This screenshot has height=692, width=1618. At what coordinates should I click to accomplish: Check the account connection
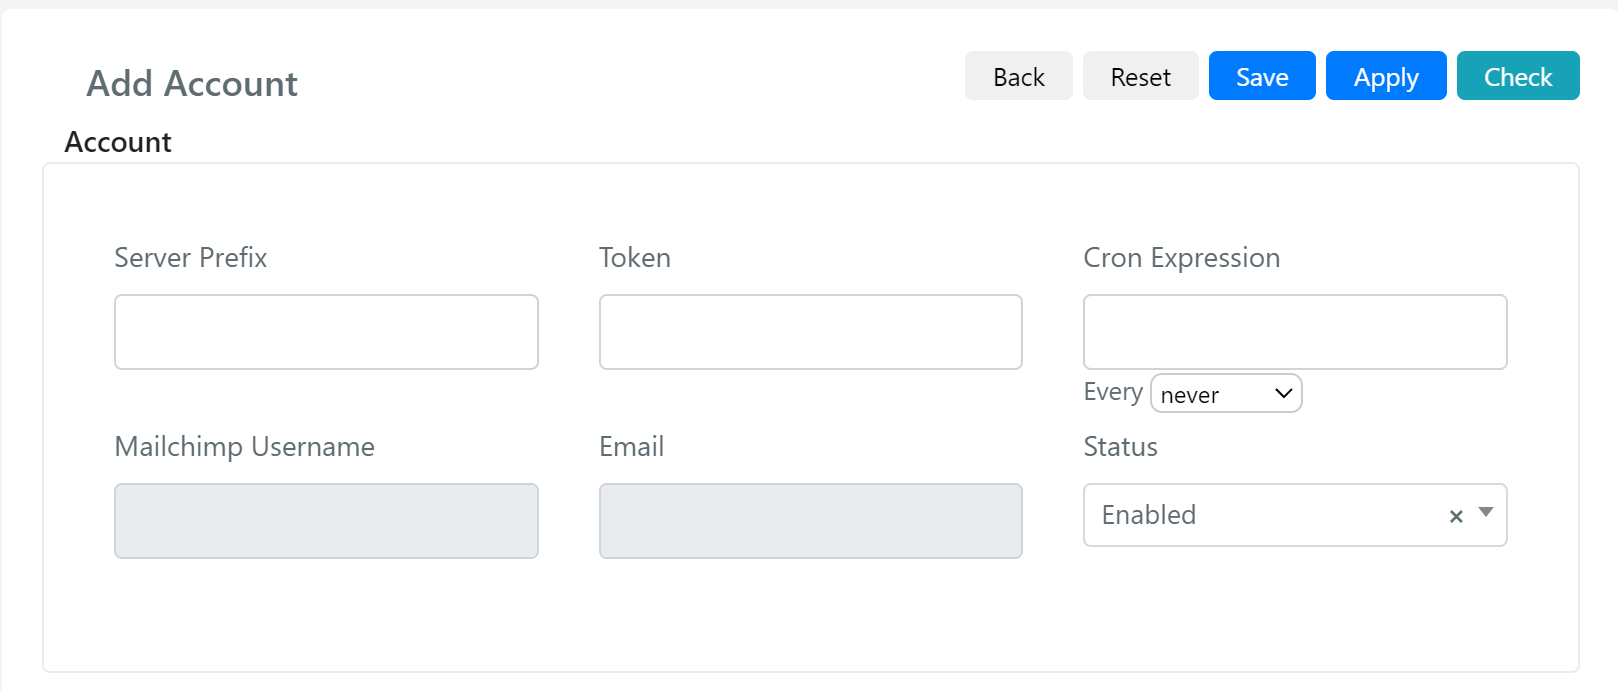point(1518,76)
